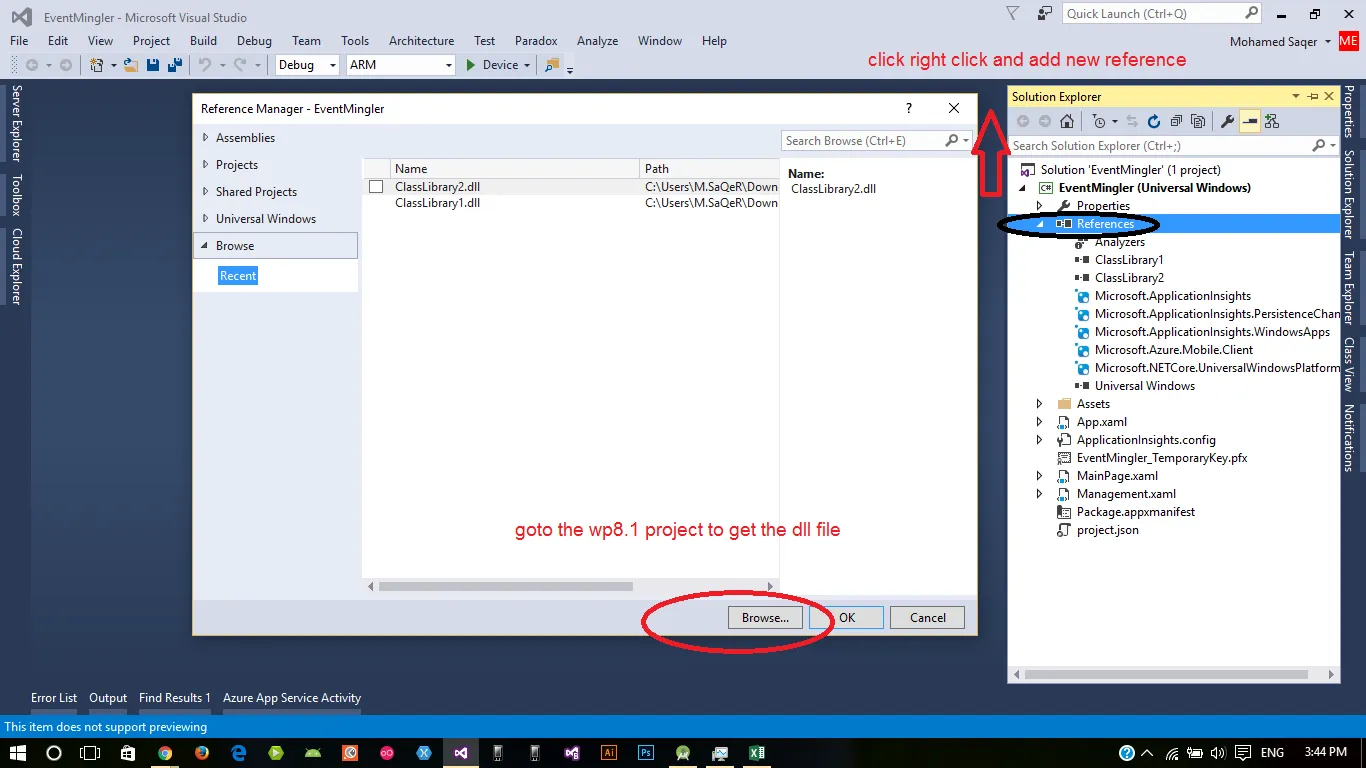1366x768 pixels.
Task: Open Firefox from the taskbar
Action: (x=202, y=753)
